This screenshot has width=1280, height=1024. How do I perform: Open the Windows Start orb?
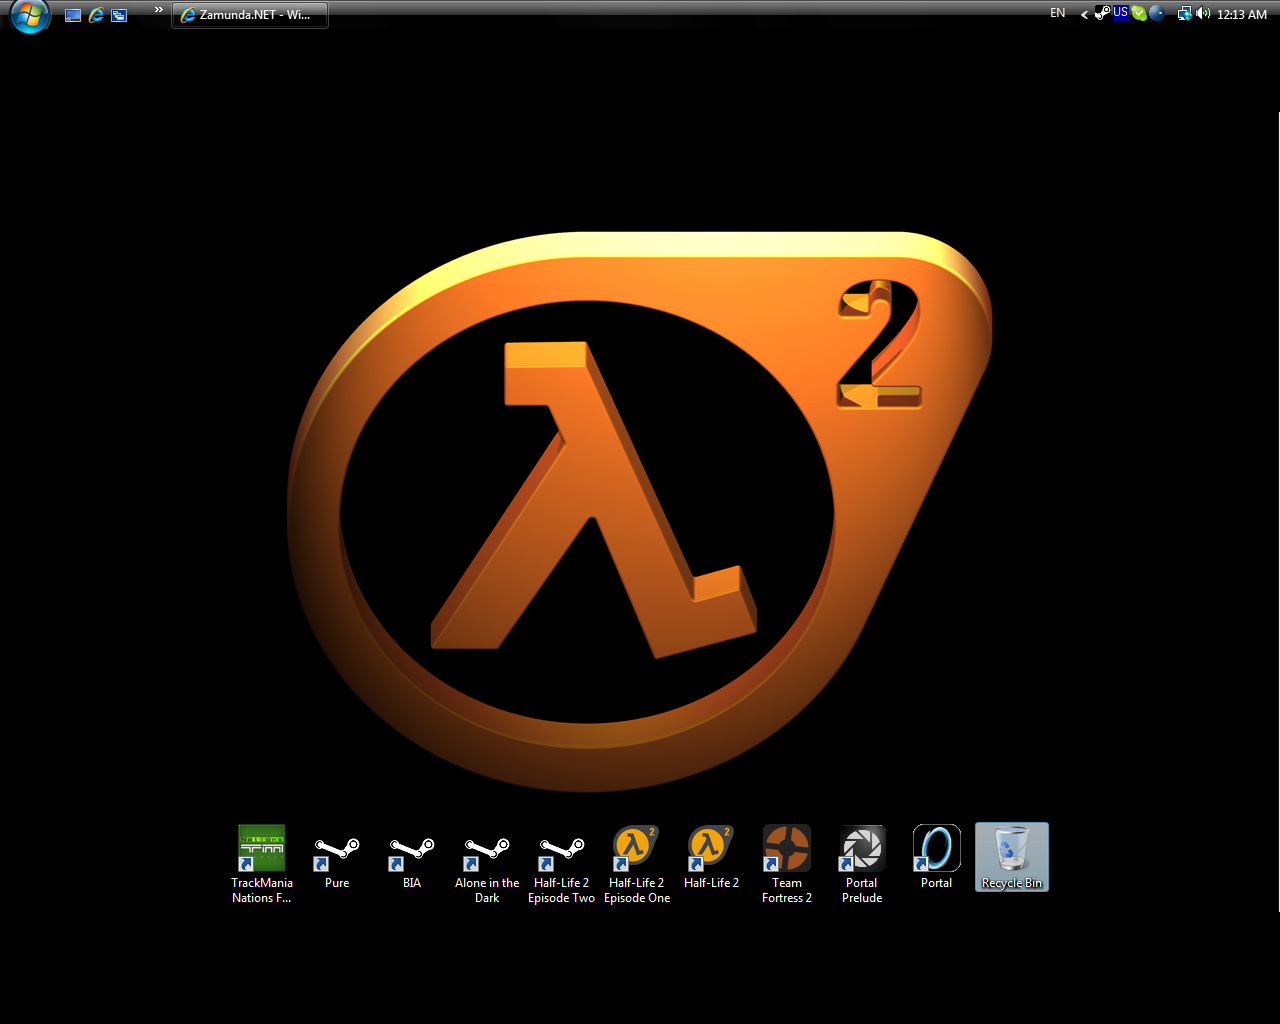tap(30, 15)
